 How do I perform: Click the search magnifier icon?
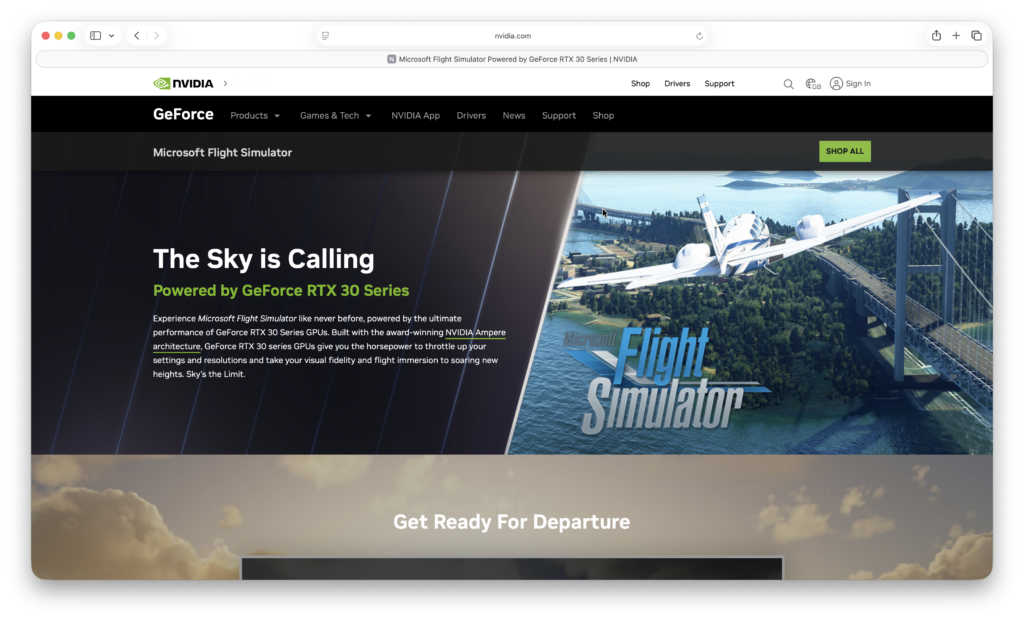pos(788,84)
